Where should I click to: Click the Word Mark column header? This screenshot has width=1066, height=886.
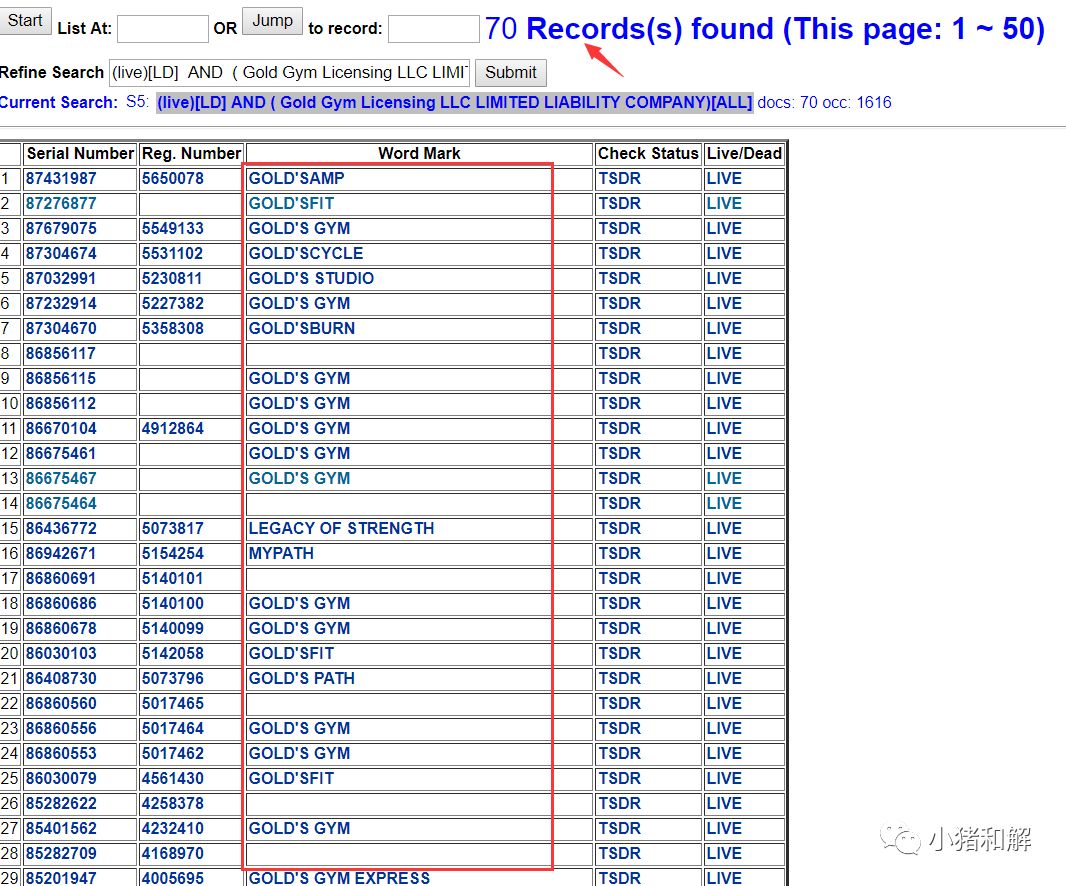[x=419, y=154]
